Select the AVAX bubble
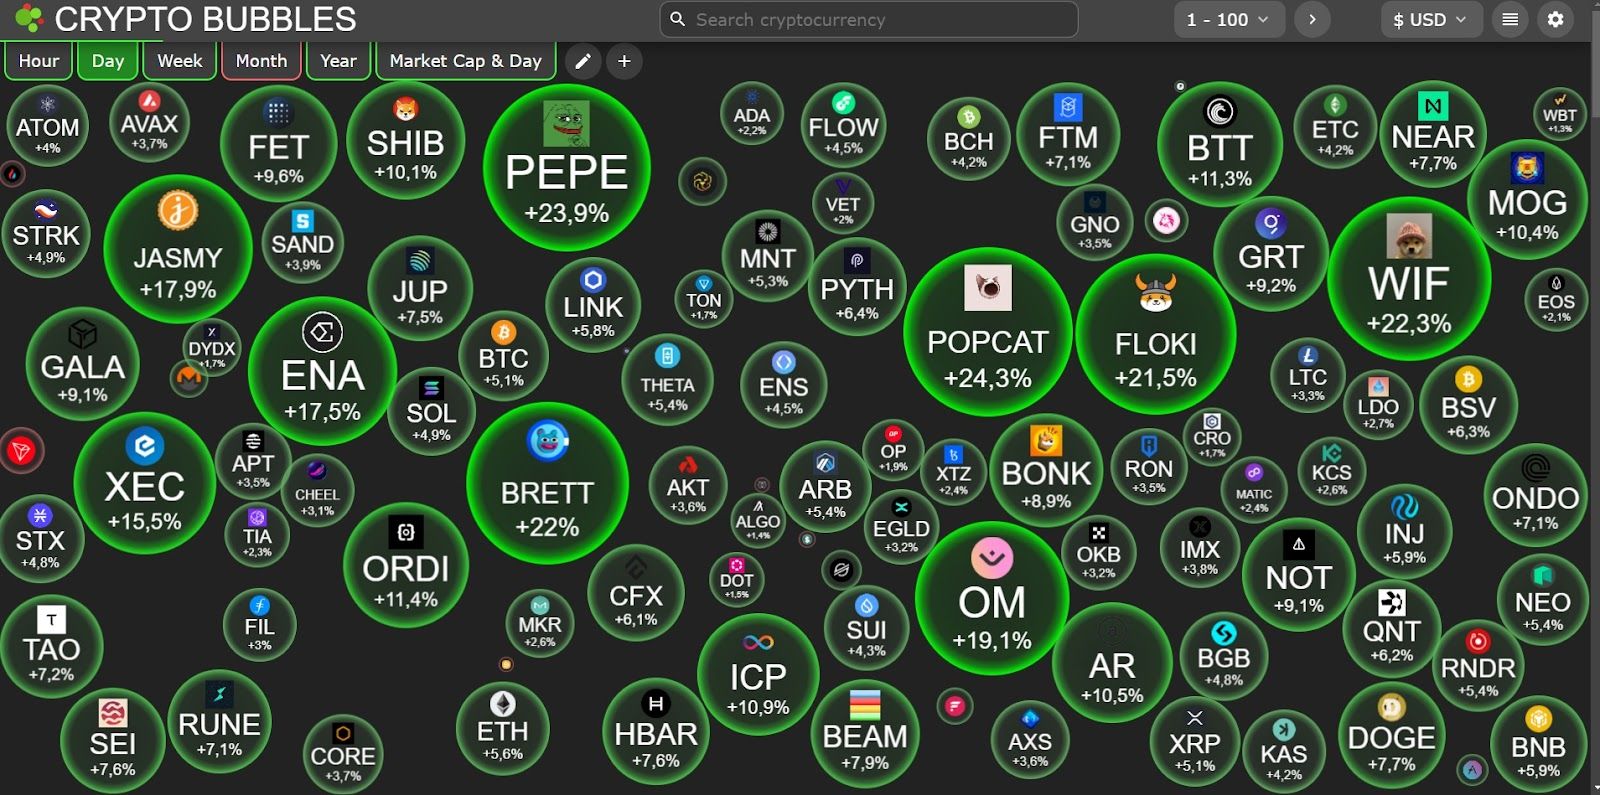1600x795 pixels. click(149, 123)
